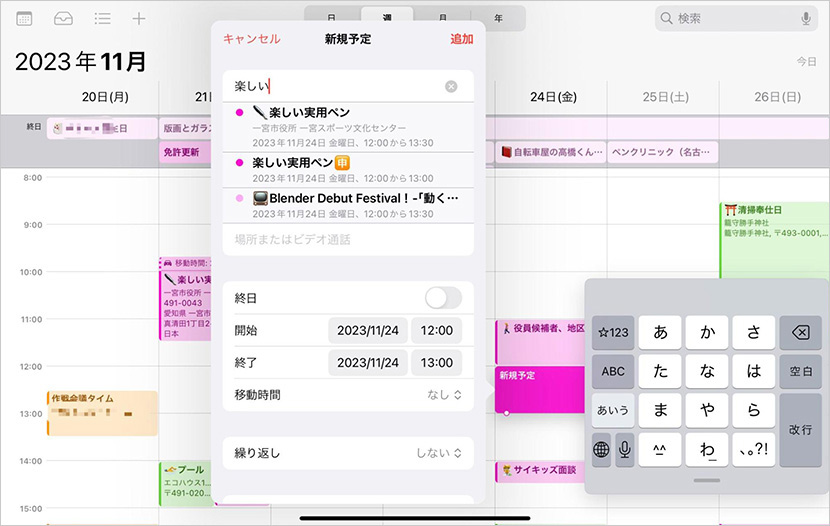This screenshot has width=830, height=526.
Task: Open the 自転車屋の高橋くん all-day event
Action: pyautogui.click(x=551, y=152)
